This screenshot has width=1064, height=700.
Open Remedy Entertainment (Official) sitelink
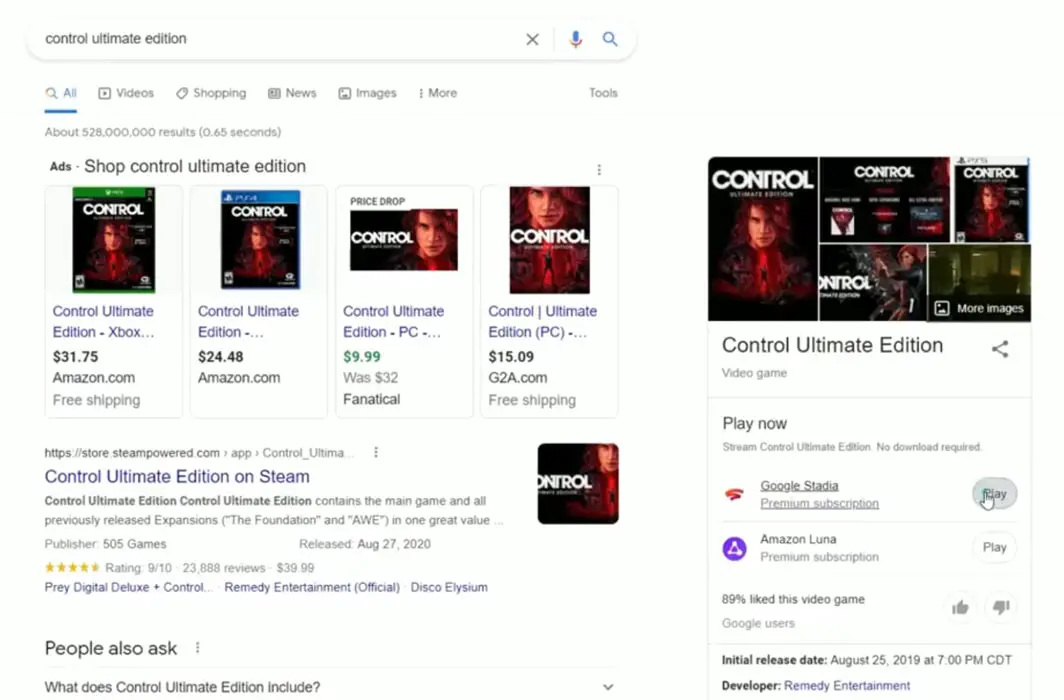312,587
